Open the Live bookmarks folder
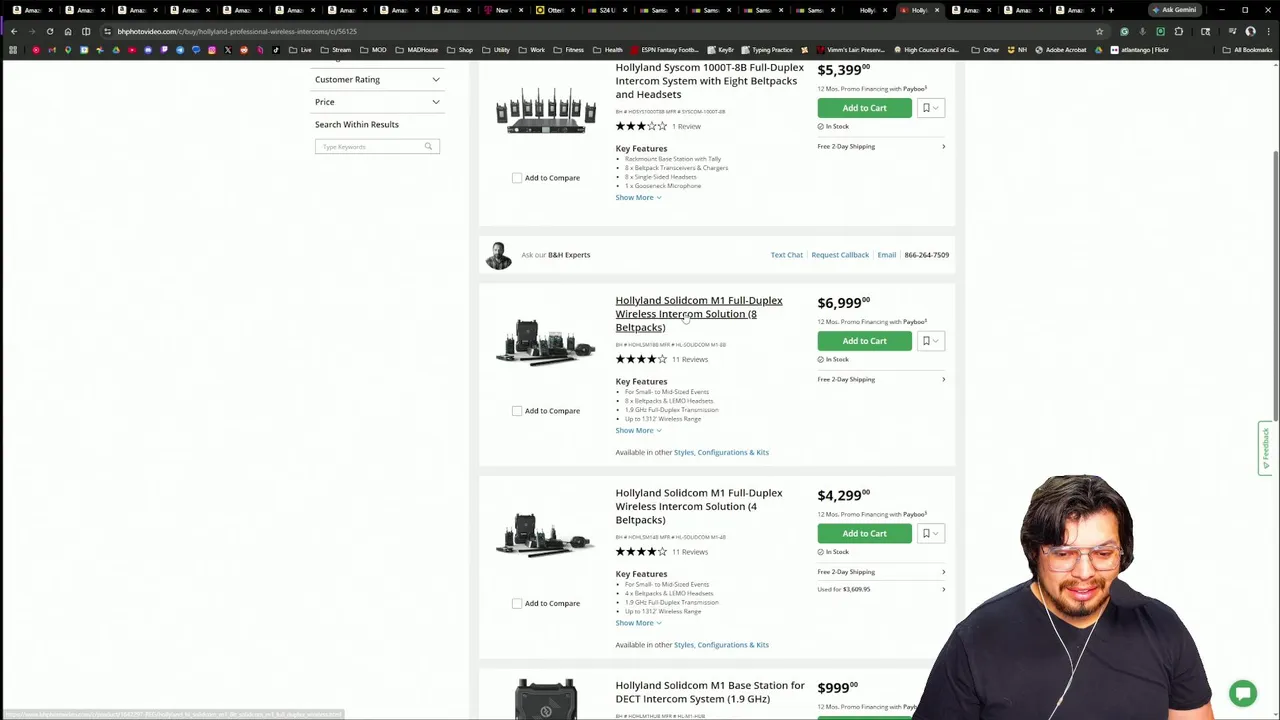The image size is (1280, 720). 300,50
